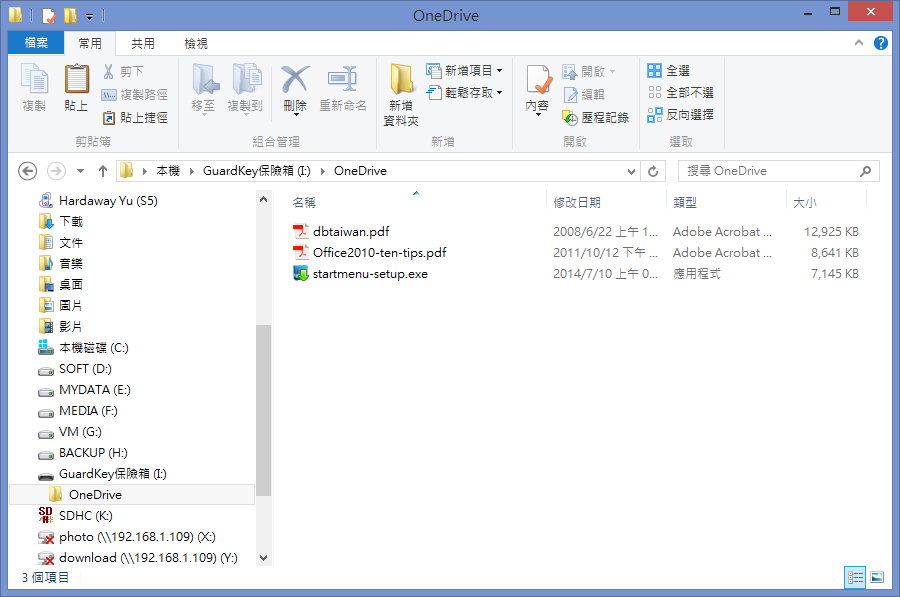
Task: Click the Copy to (複製到) icon
Action: [246, 79]
